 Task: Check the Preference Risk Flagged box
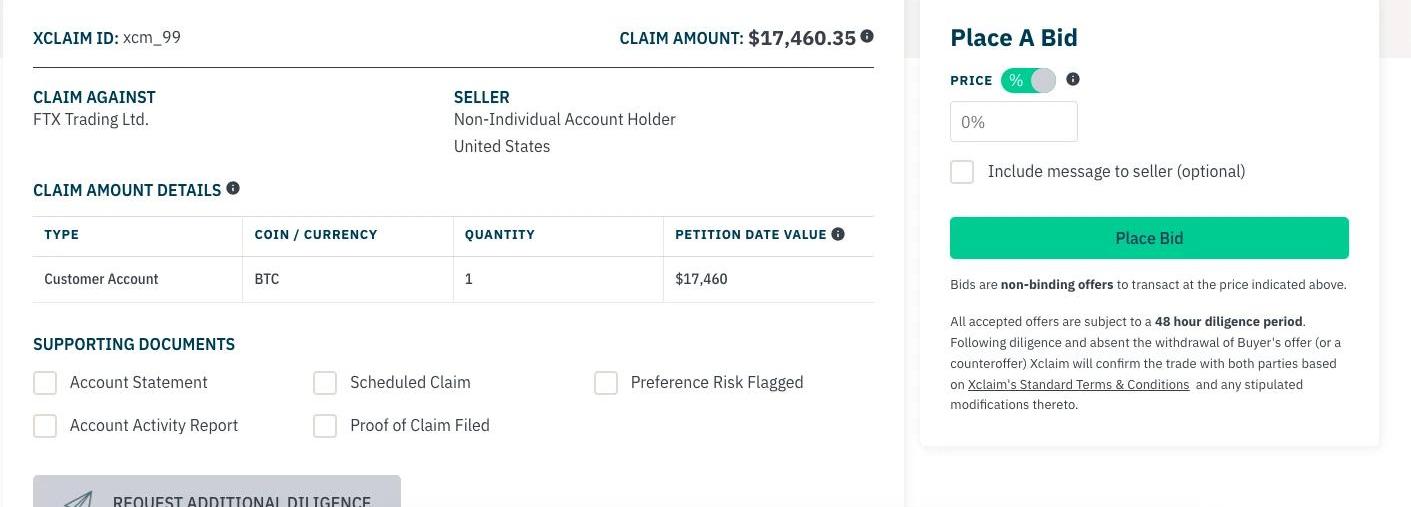(606, 383)
